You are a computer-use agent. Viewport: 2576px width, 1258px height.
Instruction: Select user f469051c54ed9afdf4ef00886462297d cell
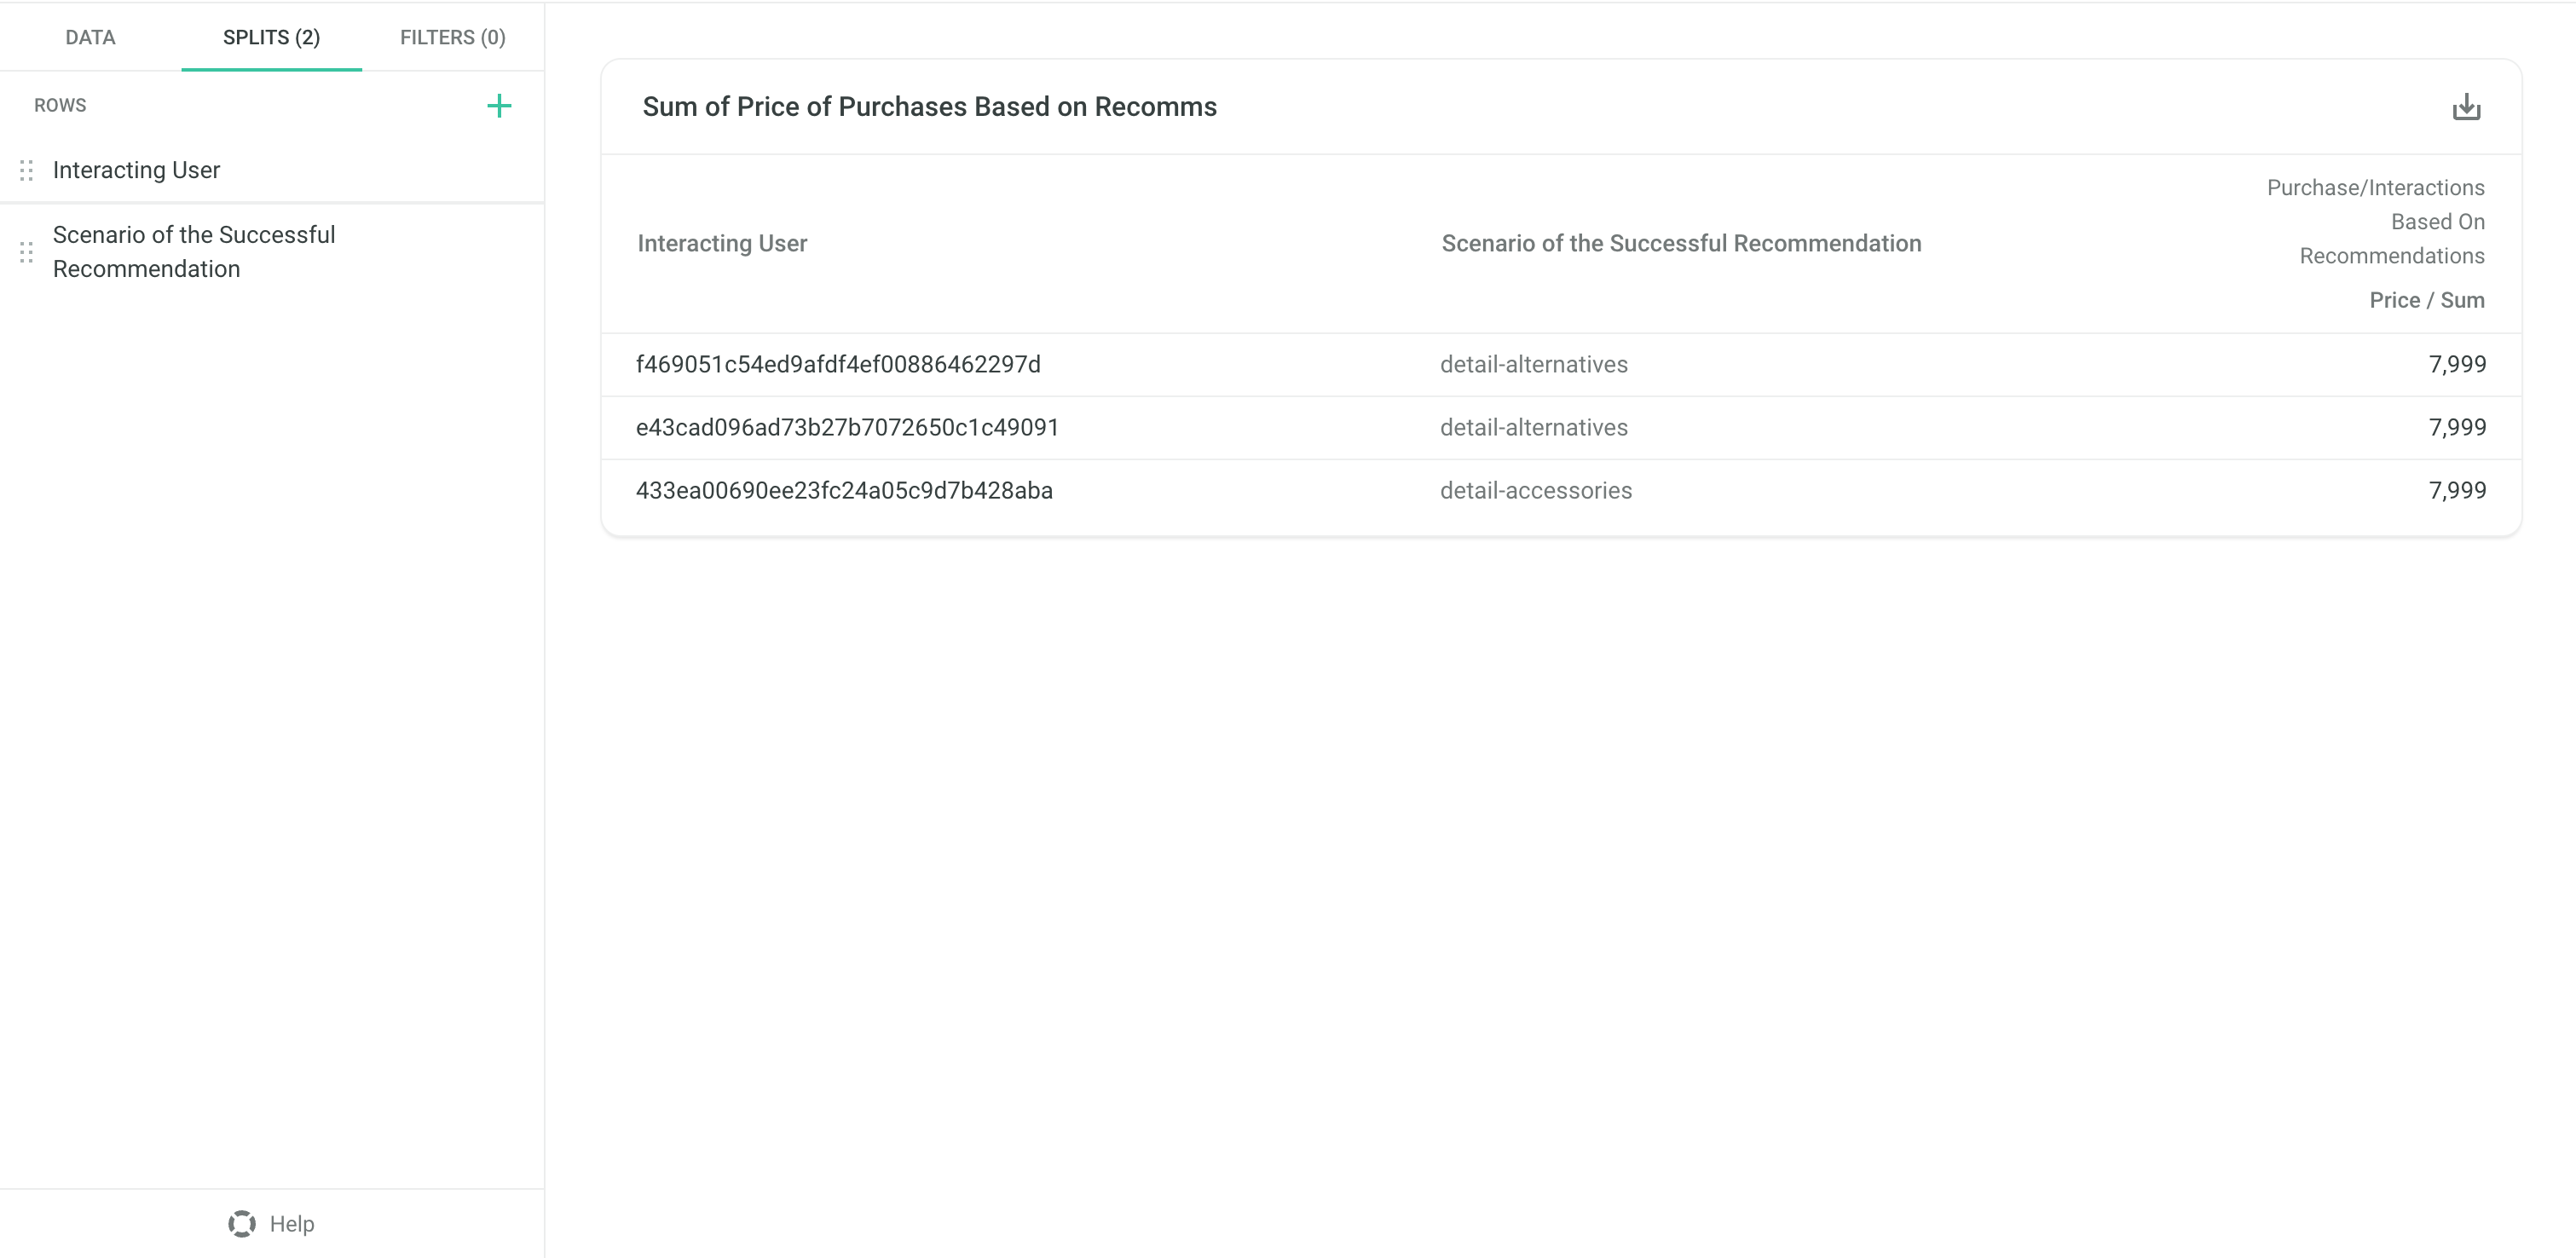[838, 364]
